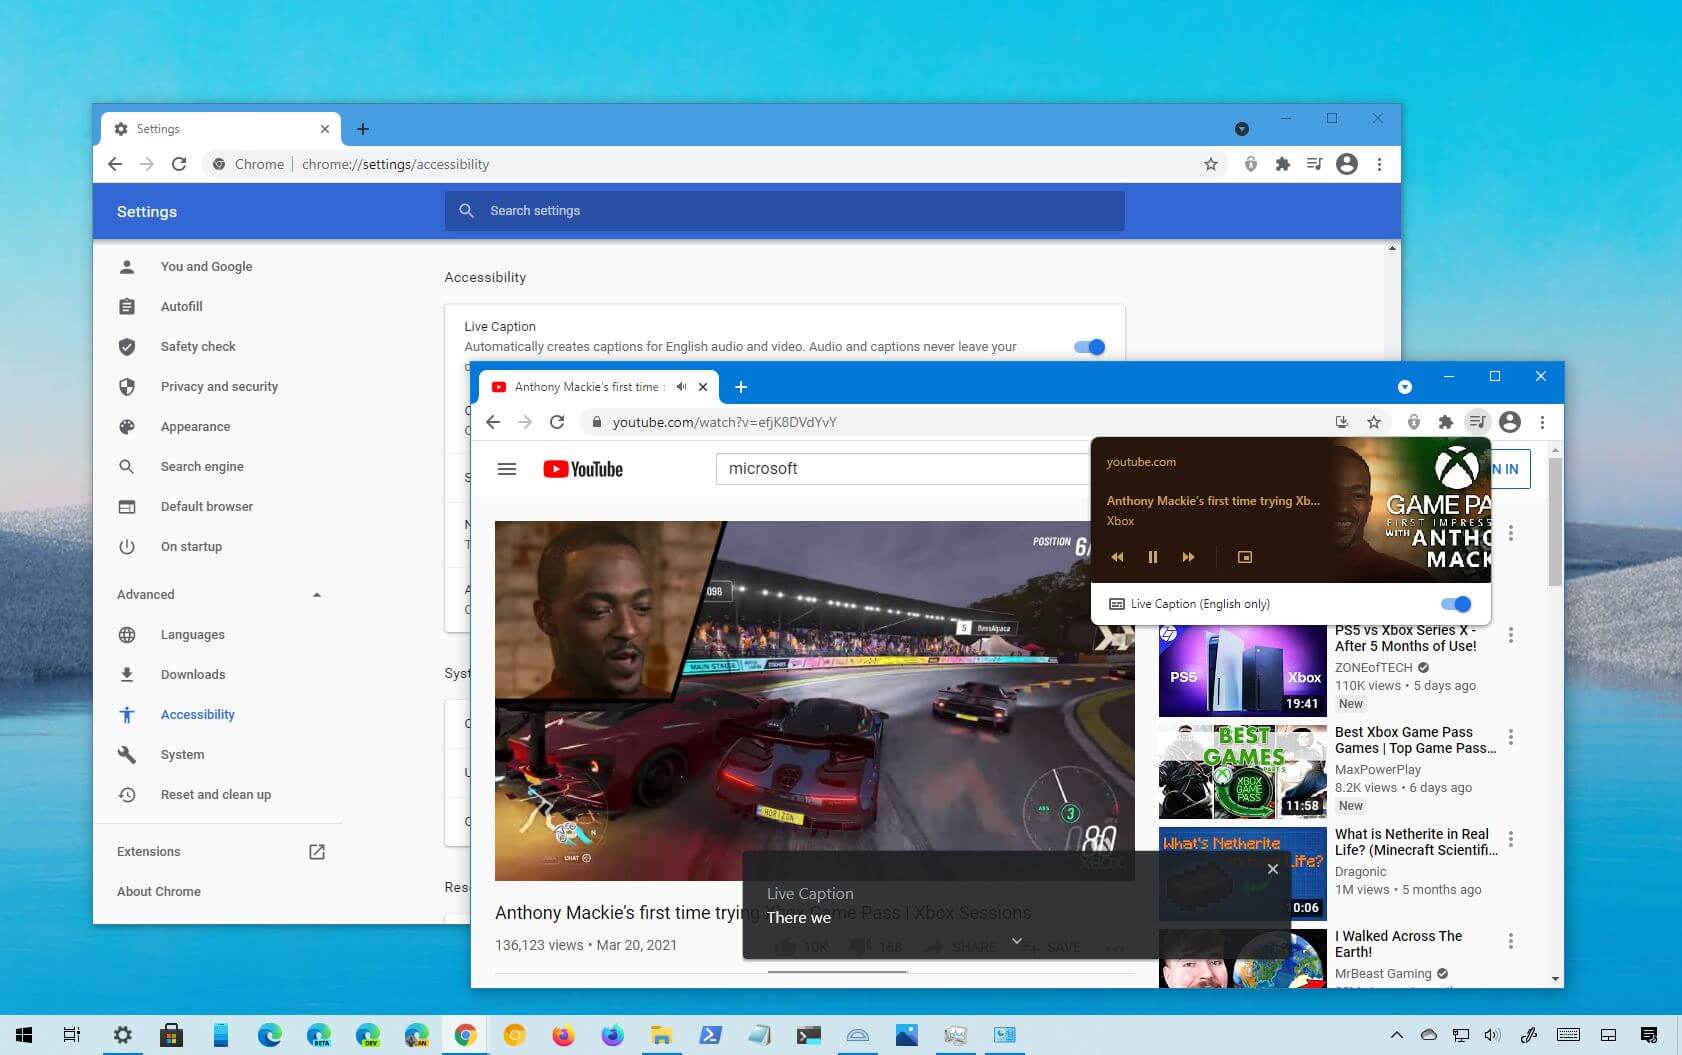Open On startup settings
Screen dimensions: 1682x1055
point(191,547)
